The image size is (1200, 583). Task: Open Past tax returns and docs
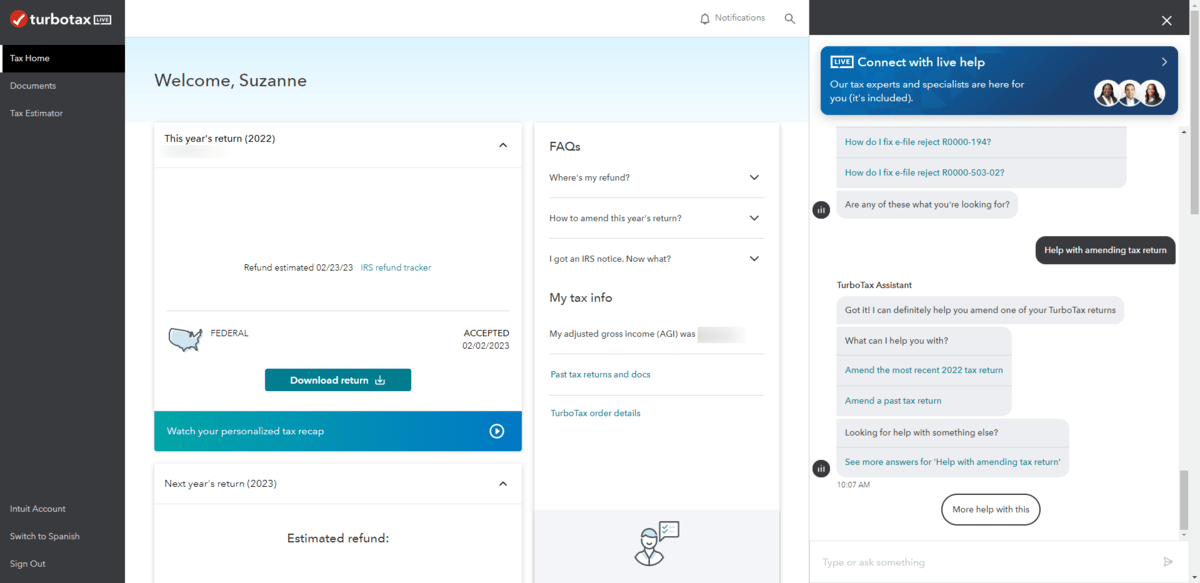click(600, 375)
